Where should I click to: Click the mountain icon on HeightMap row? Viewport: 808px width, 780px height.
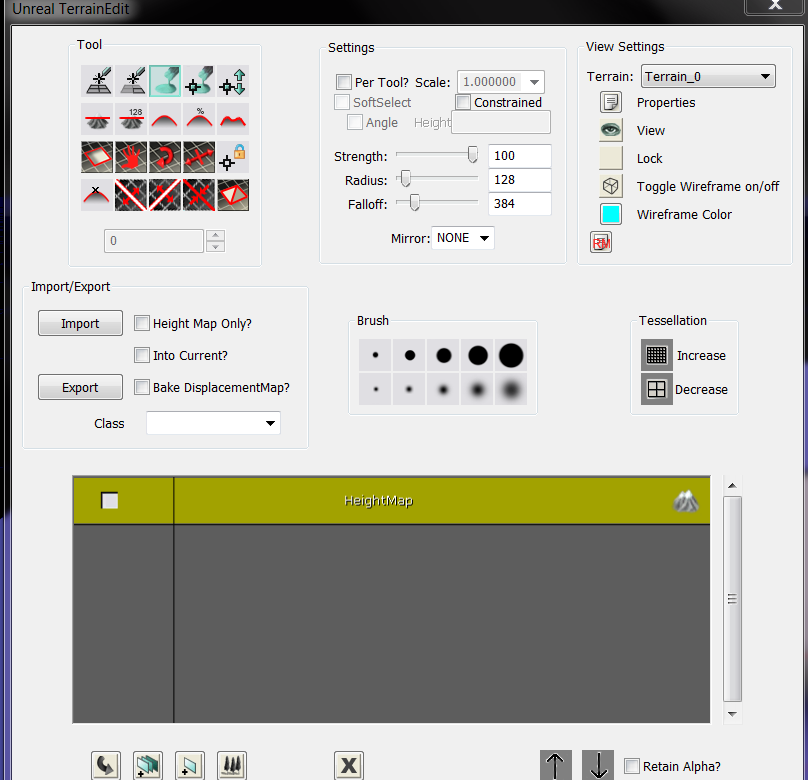coord(685,501)
